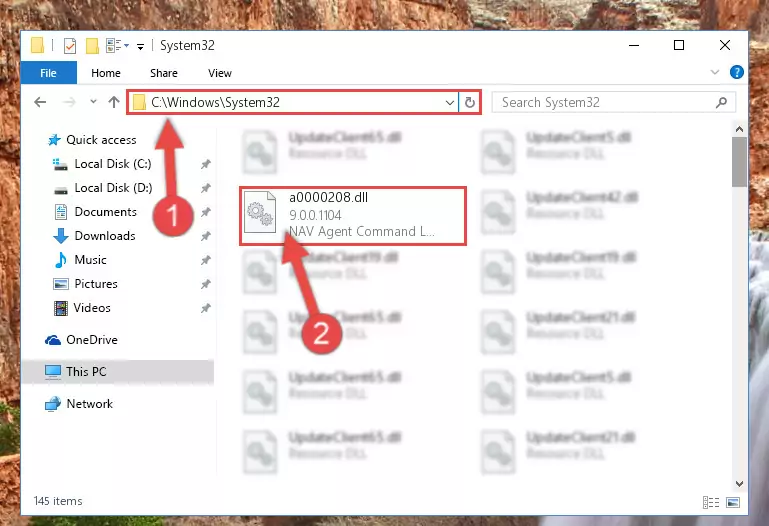This screenshot has height=526, width=769.
Task: Click the pin icon beside Pictures
Action: [205, 284]
